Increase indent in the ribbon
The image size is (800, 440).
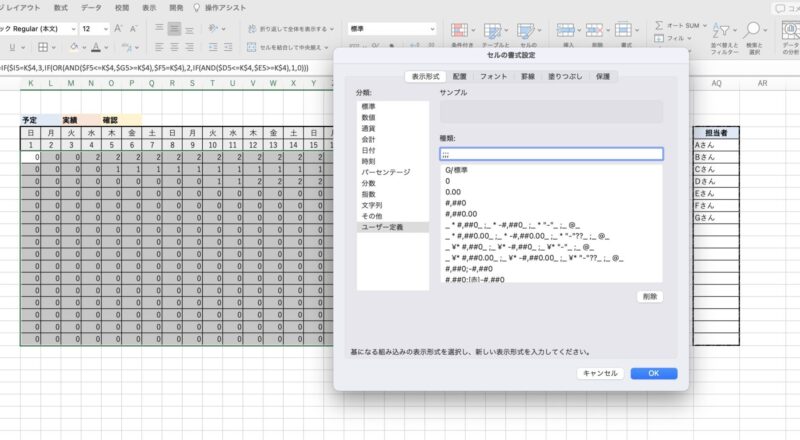point(228,47)
